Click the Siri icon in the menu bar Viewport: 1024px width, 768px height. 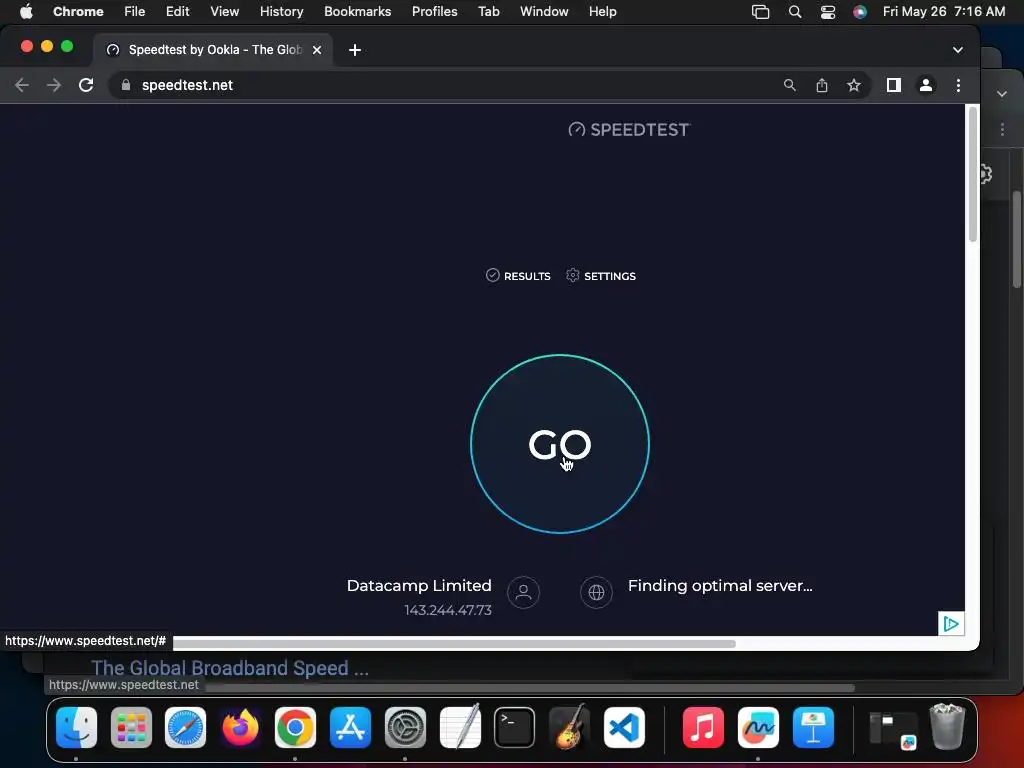coord(860,11)
